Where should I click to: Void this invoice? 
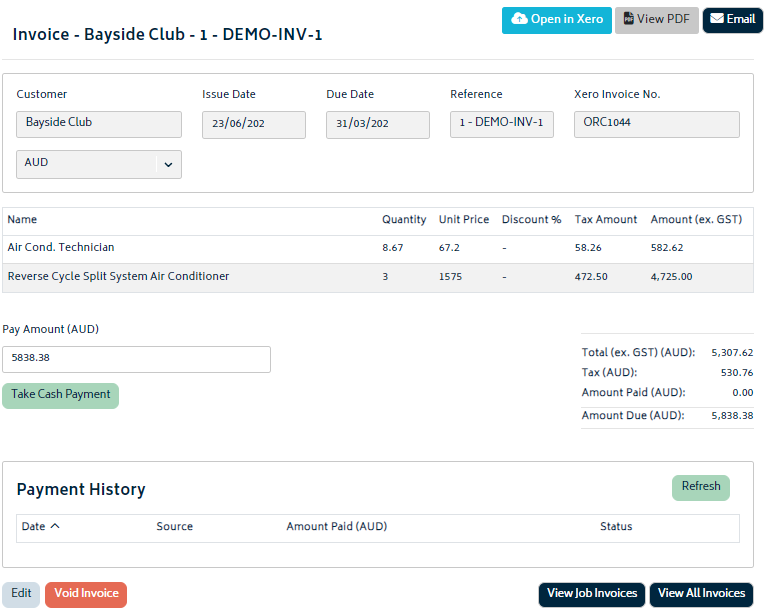point(86,594)
